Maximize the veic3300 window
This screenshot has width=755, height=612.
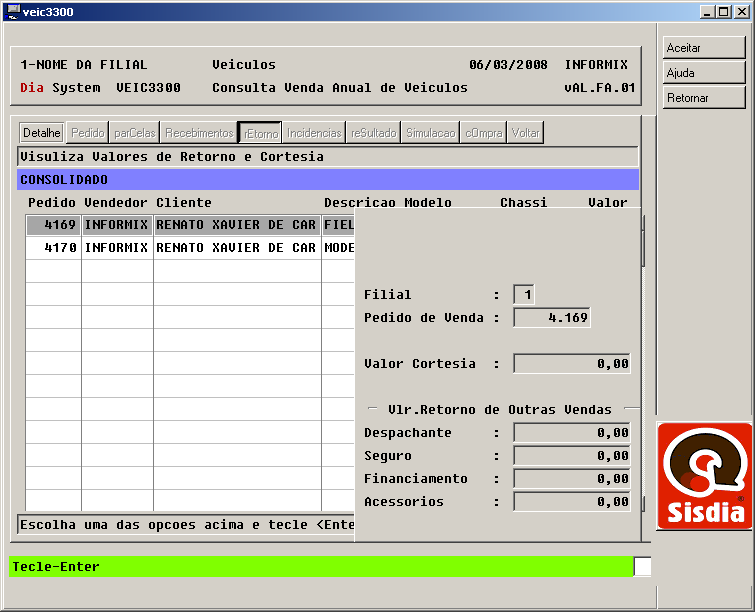tap(723, 12)
